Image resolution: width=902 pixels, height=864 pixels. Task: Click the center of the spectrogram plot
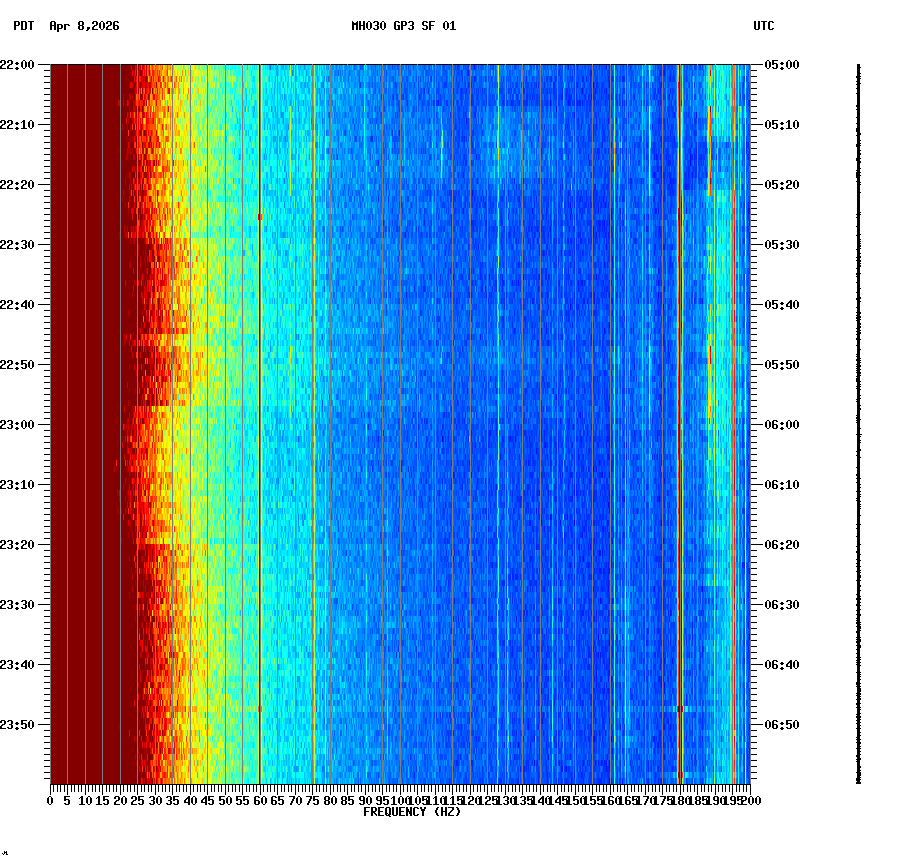pos(398,425)
